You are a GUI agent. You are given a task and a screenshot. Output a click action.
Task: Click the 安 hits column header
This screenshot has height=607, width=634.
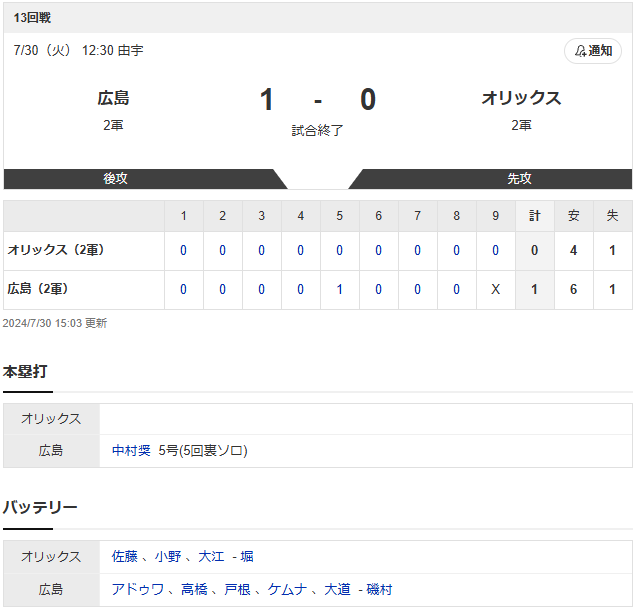tap(573, 216)
